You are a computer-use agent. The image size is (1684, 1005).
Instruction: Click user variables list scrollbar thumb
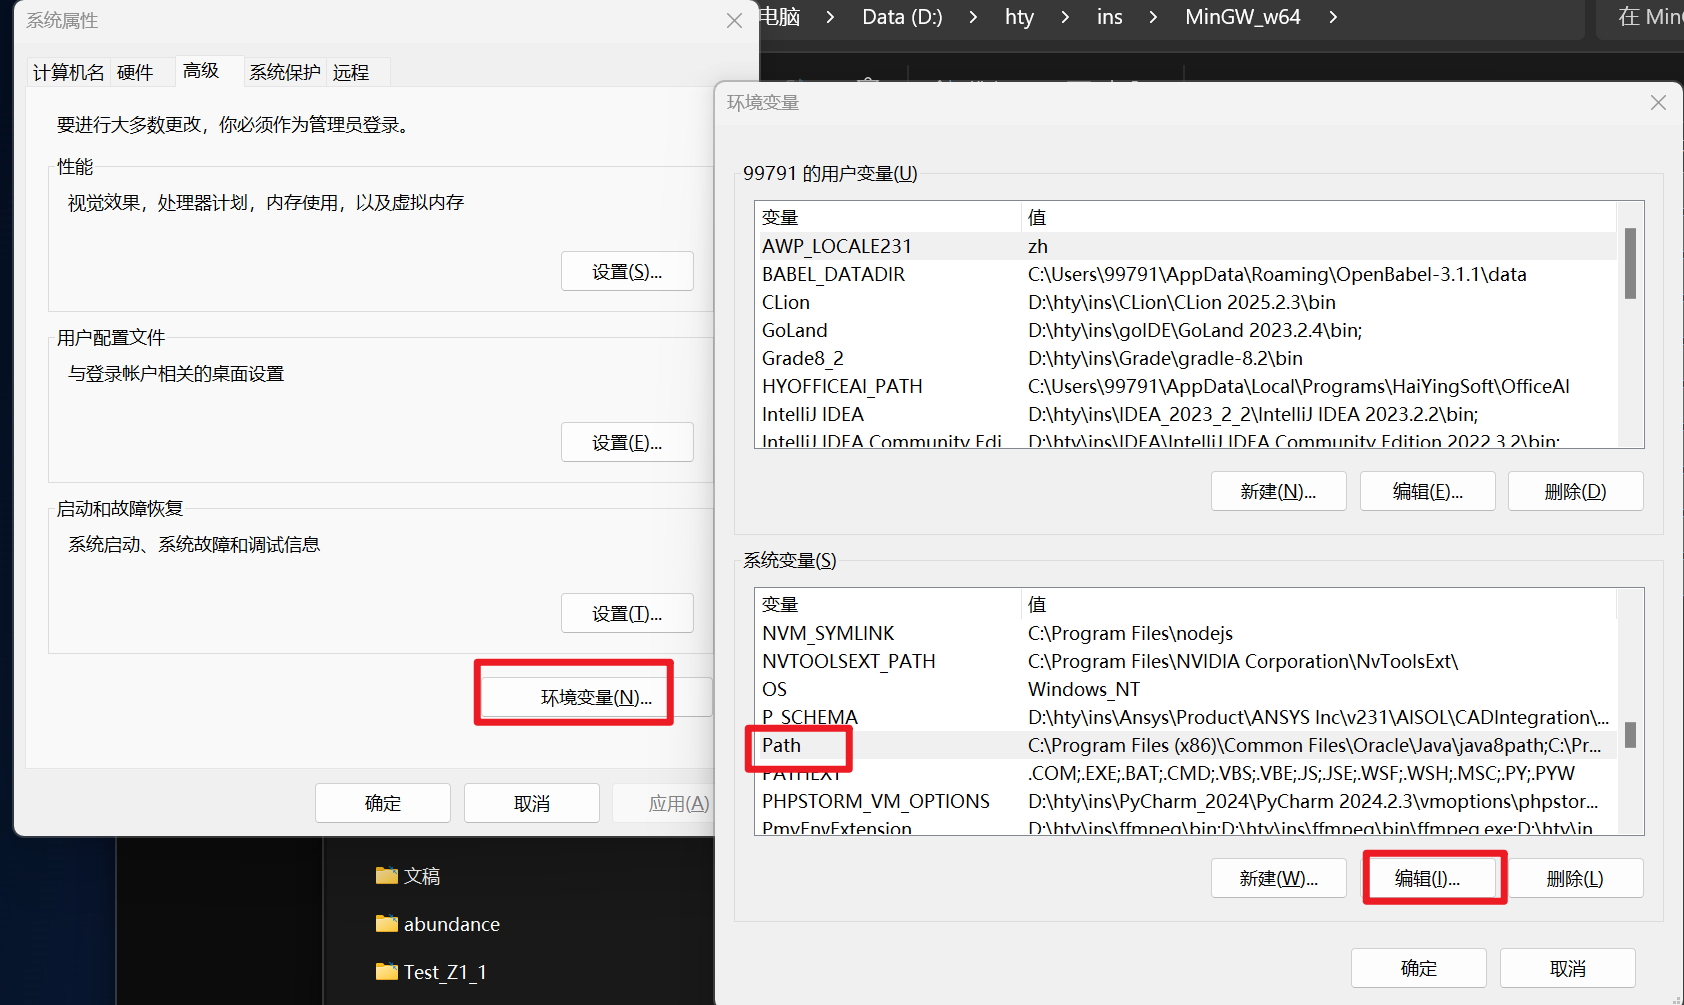pyautogui.click(x=1630, y=263)
